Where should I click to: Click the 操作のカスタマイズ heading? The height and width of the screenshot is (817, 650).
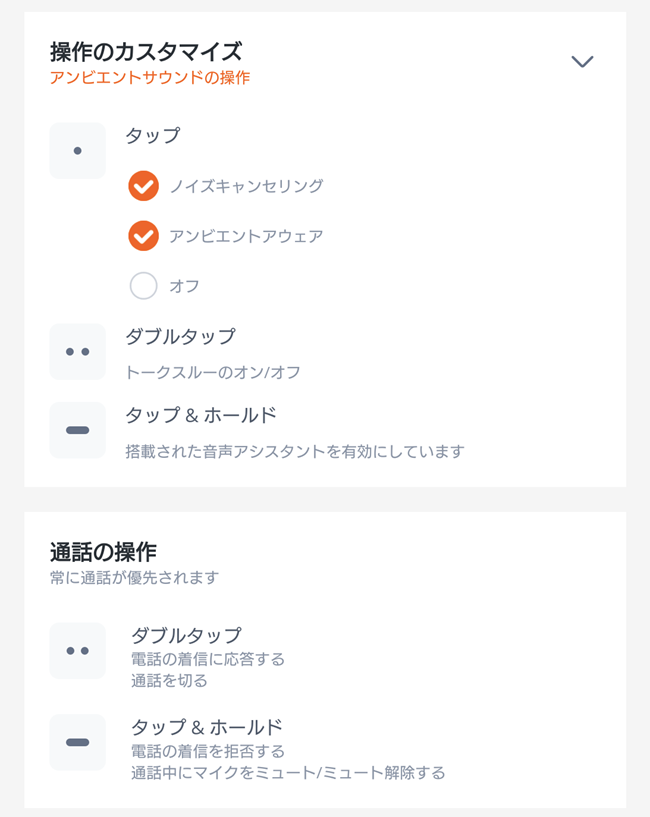[x=146, y=52]
